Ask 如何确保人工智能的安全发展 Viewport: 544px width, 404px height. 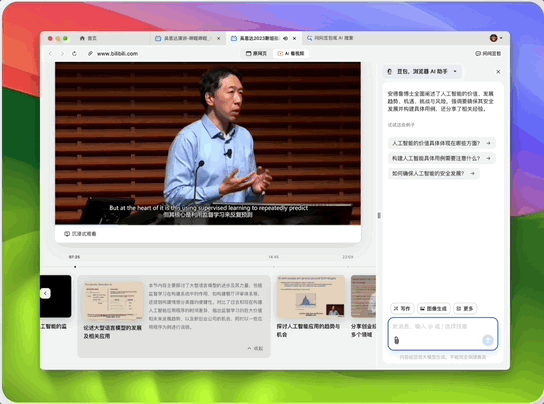433,174
